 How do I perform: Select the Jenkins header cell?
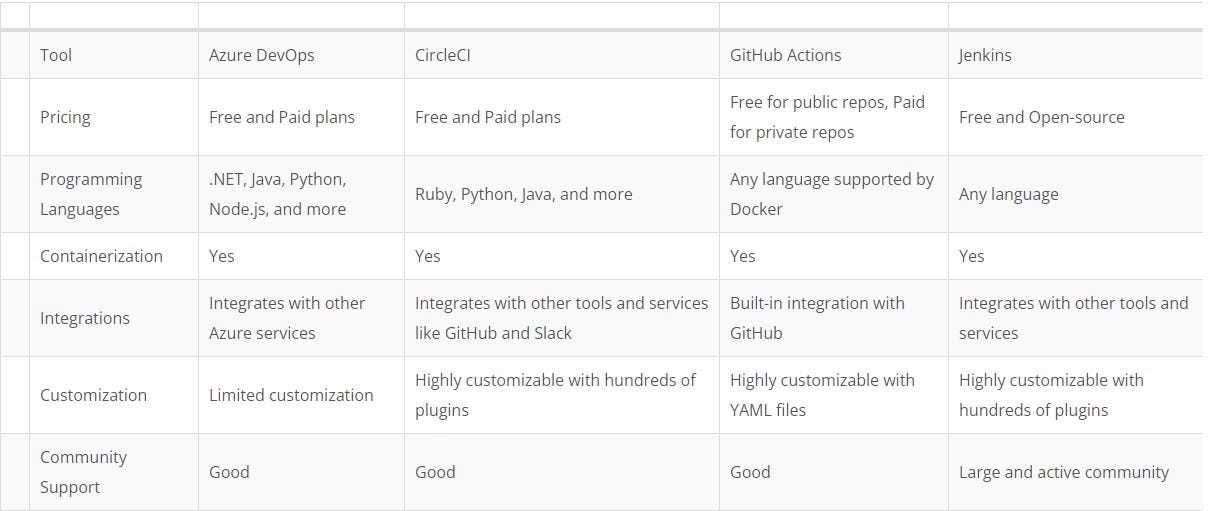click(x=1076, y=55)
